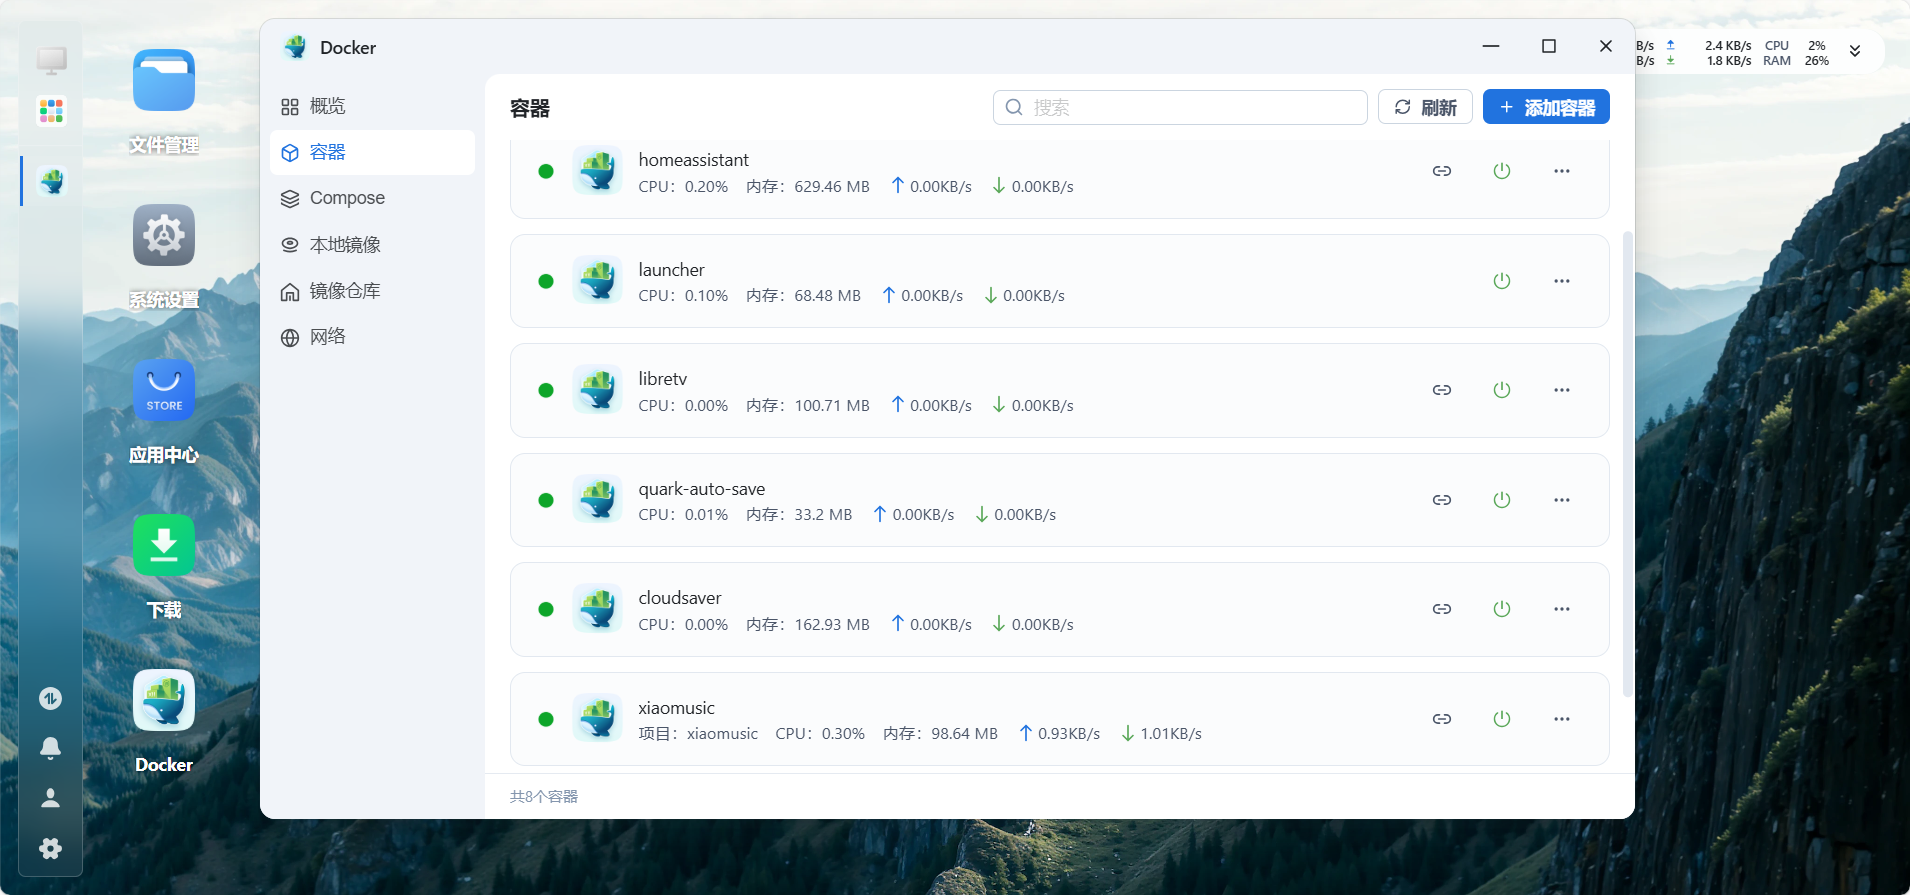Click the container list scrollbar
This screenshot has width=1910, height=895.
(1627, 464)
